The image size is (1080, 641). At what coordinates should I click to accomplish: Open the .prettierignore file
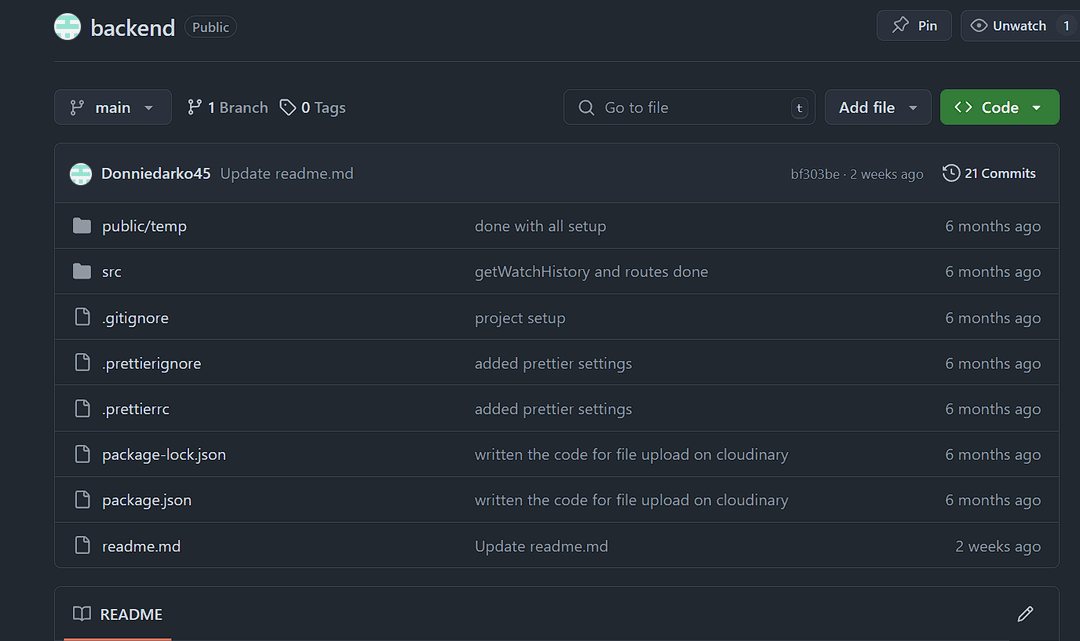(x=152, y=363)
